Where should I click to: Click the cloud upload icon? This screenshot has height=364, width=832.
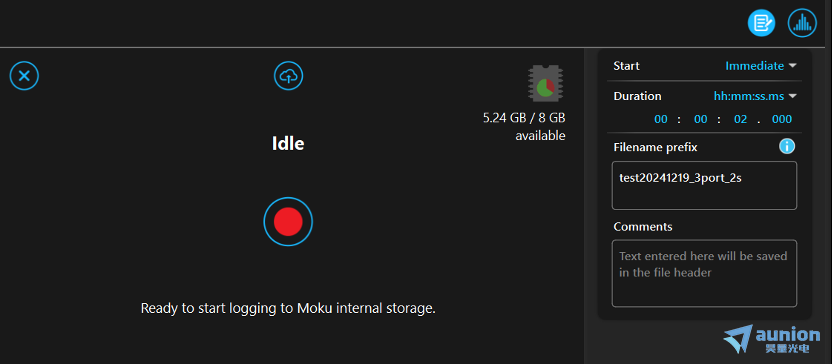click(288, 76)
